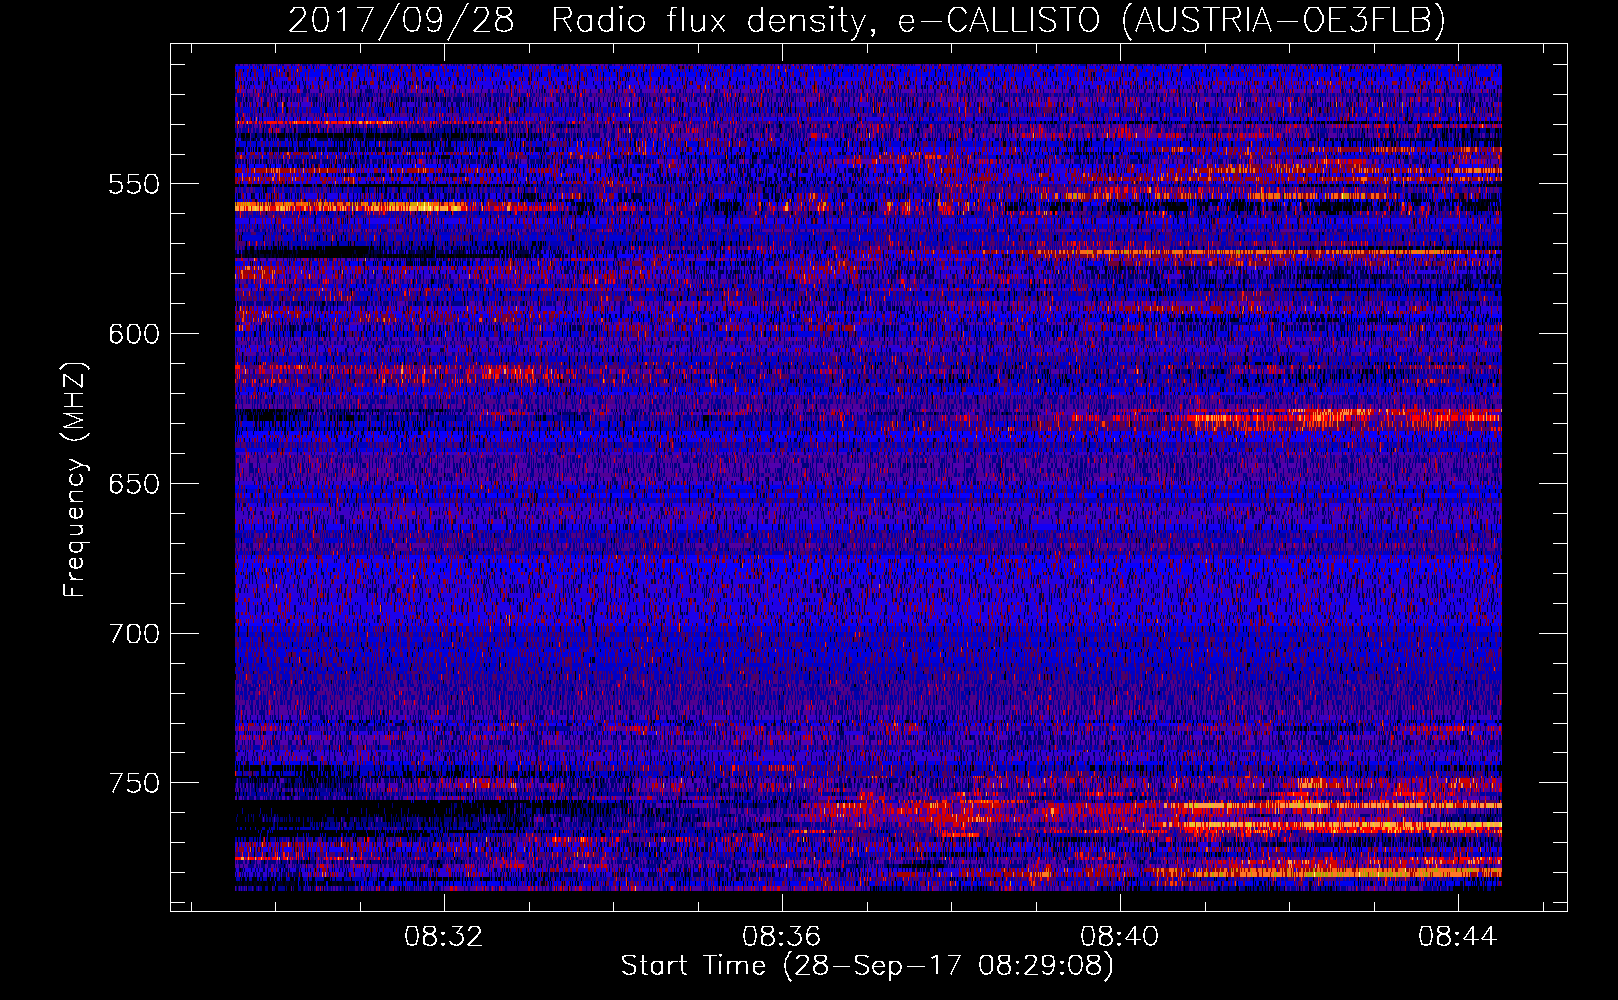
Task: Click the 08:44 time tick label
Action: (x=1457, y=937)
